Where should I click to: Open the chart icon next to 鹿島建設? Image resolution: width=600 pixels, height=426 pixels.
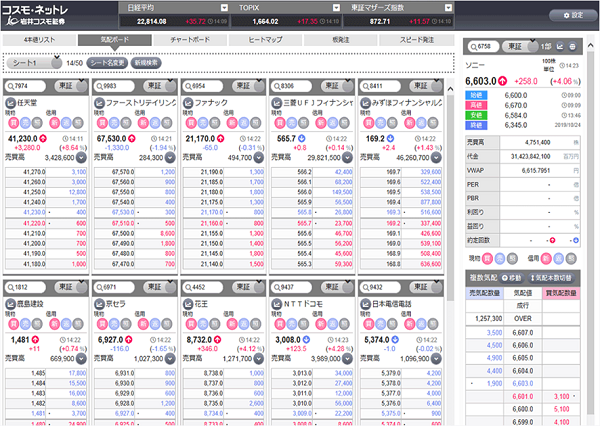click(10, 304)
